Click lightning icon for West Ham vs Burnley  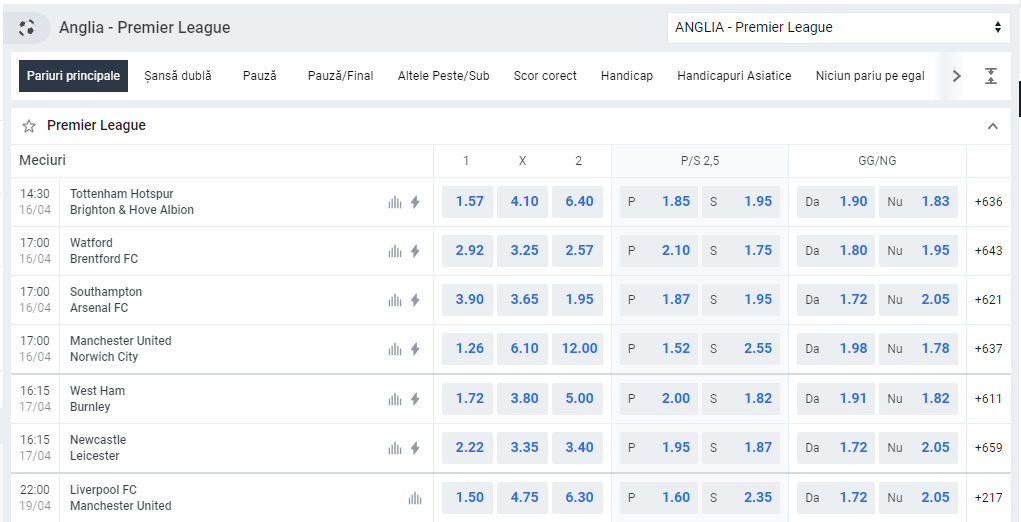click(415, 399)
